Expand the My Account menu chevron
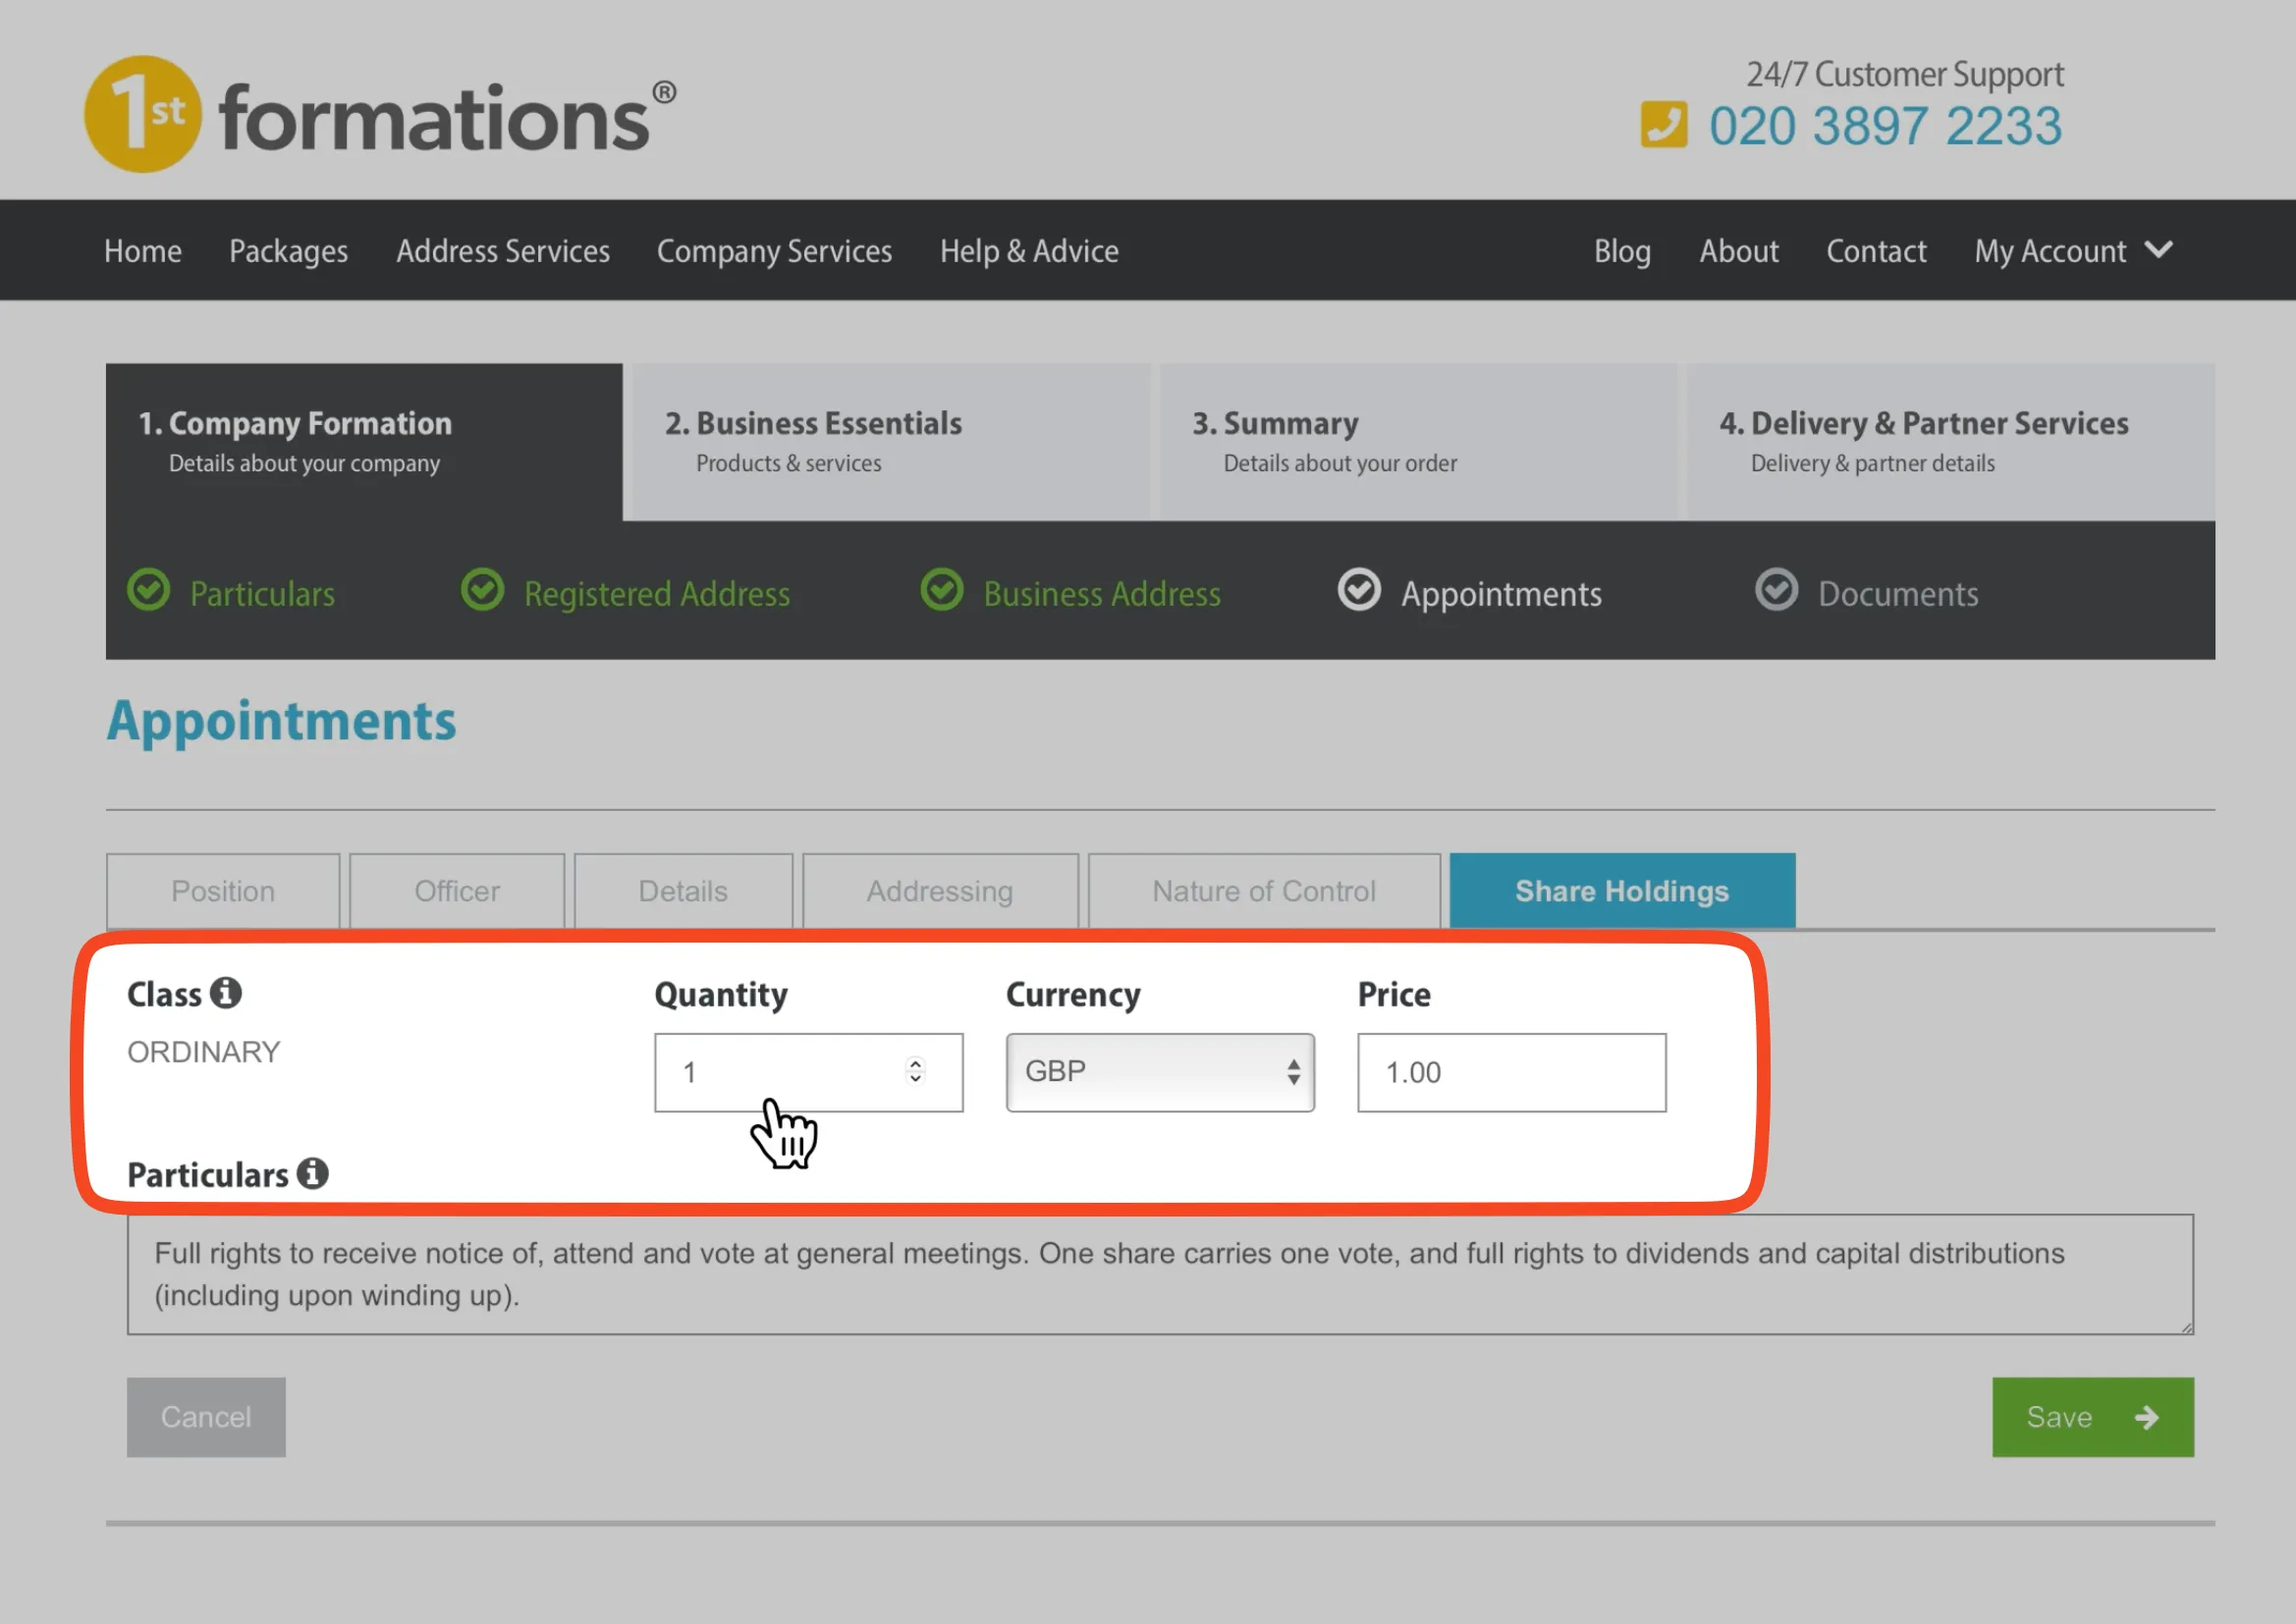Image resolution: width=2296 pixels, height=1624 pixels. 2159,250
